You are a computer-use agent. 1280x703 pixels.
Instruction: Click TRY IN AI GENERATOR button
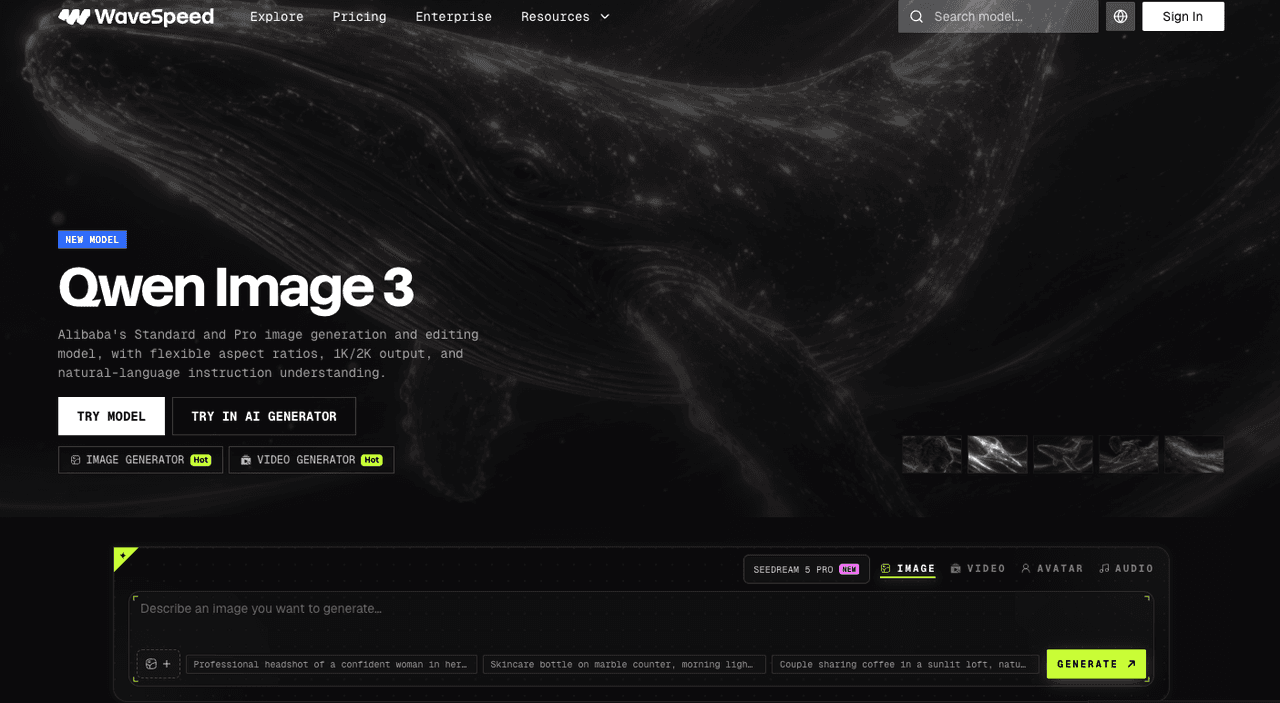pos(264,416)
